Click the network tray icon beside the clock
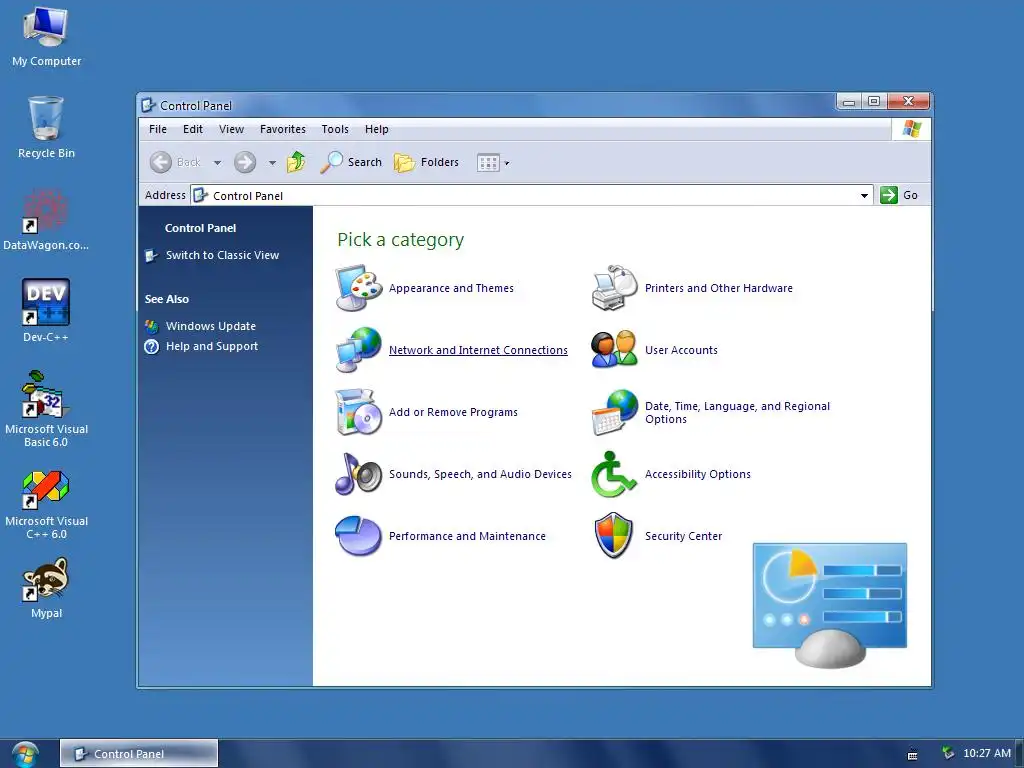This screenshot has height=768, width=1024. click(x=948, y=753)
